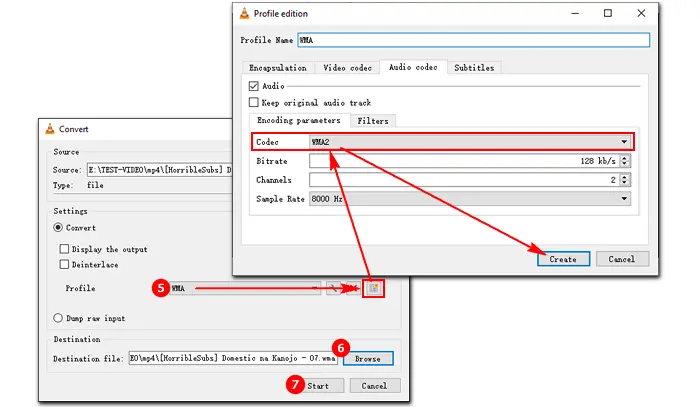Open the Profile dropdown set to WMA

click(x=243, y=288)
